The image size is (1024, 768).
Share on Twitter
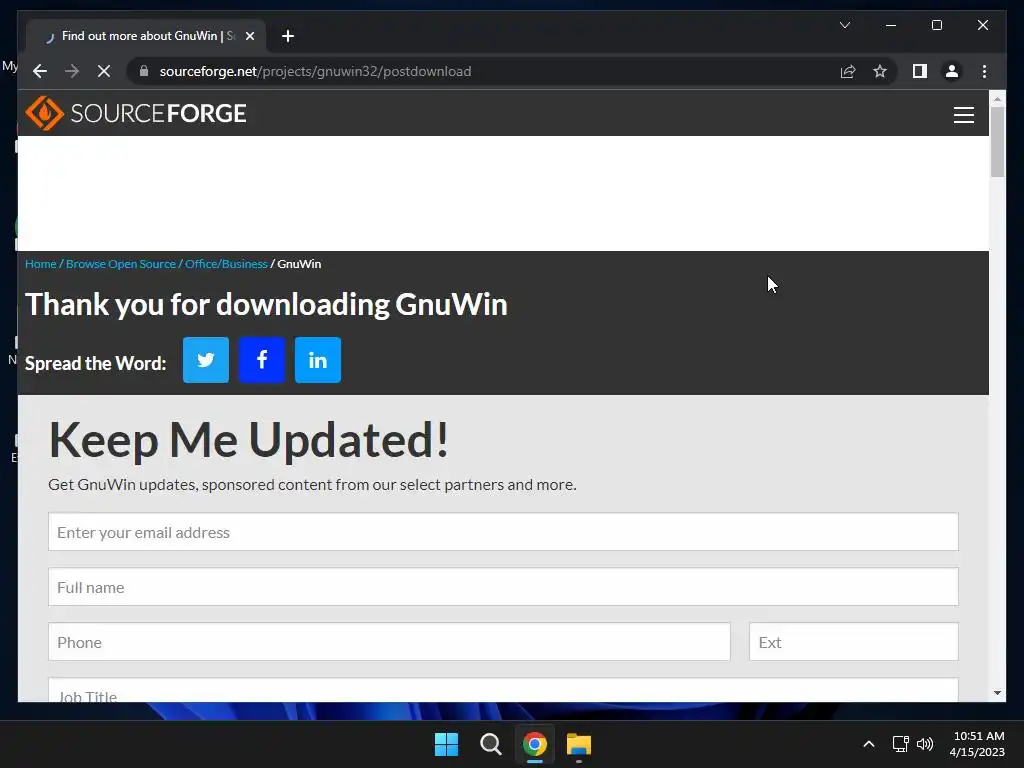tap(206, 360)
